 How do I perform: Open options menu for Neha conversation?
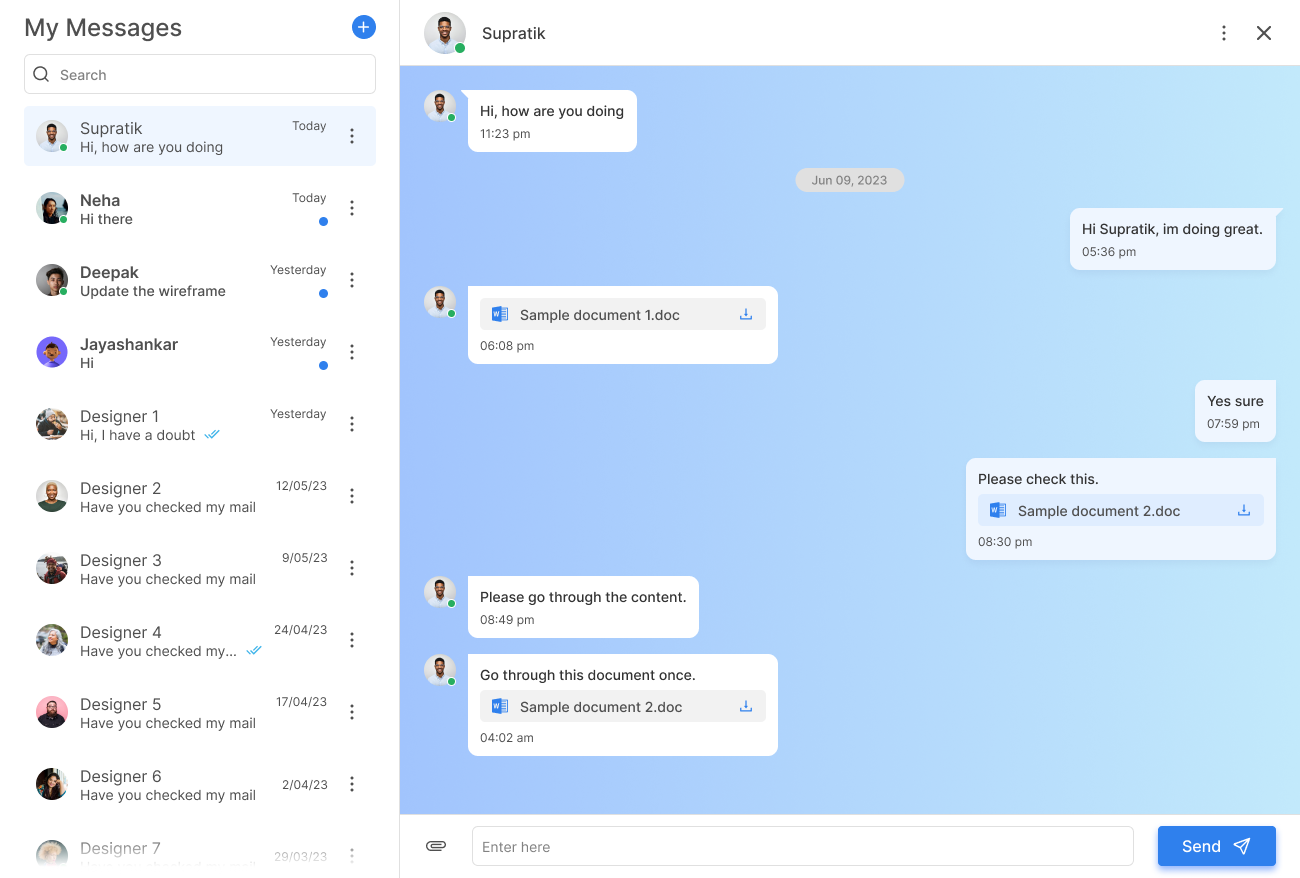tap(352, 208)
